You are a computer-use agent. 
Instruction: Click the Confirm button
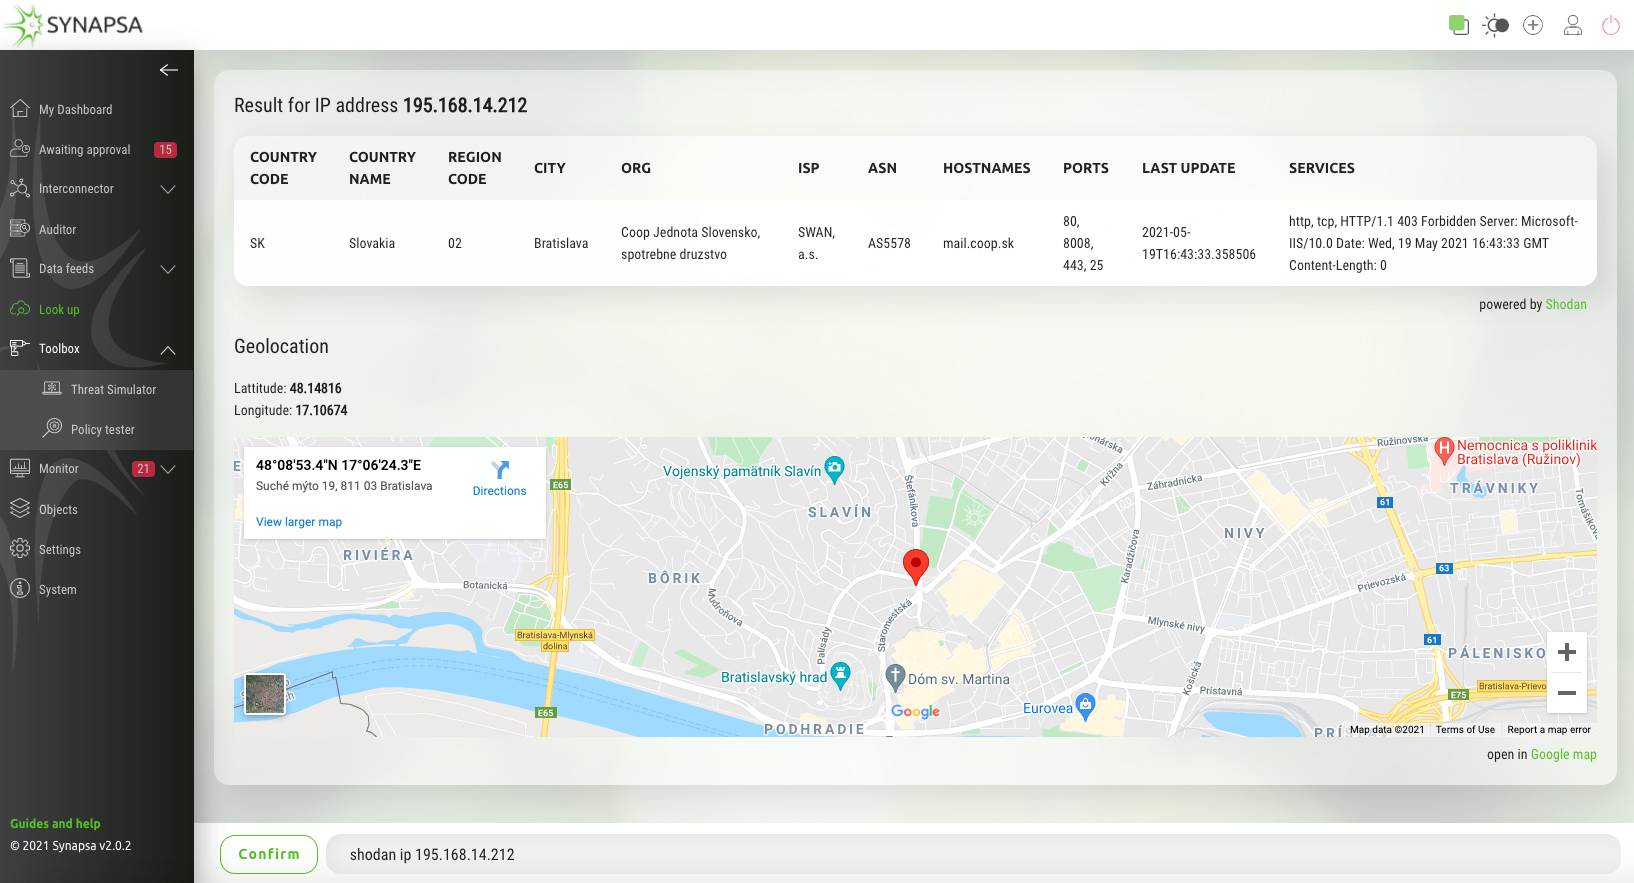click(x=269, y=854)
